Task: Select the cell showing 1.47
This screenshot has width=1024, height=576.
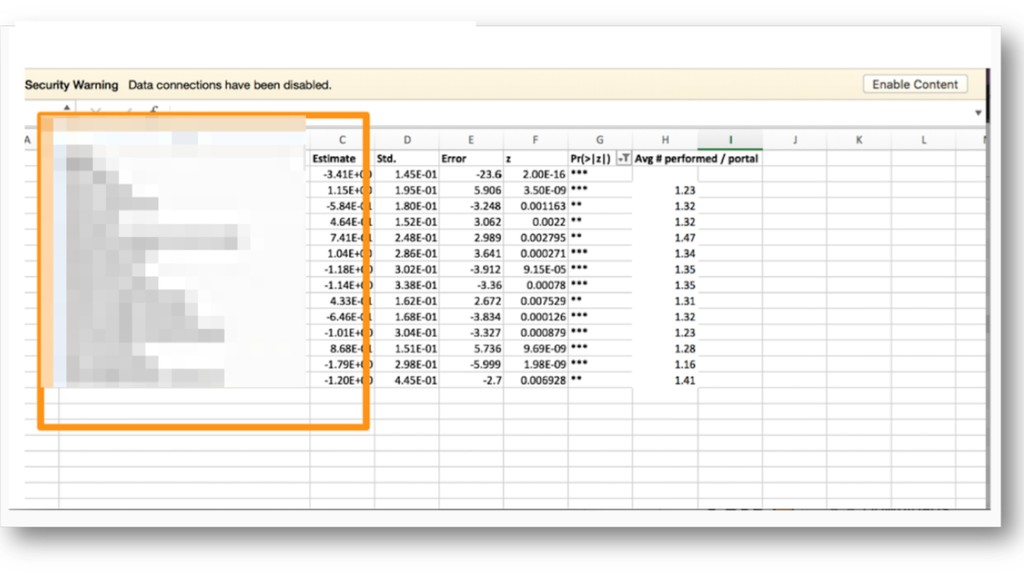Action: (x=665, y=238)
